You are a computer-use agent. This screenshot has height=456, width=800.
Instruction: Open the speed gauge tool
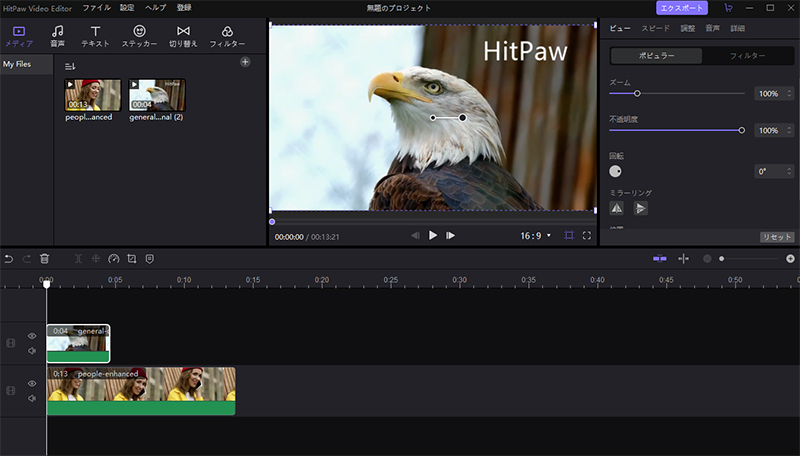(x=114, y=259)
